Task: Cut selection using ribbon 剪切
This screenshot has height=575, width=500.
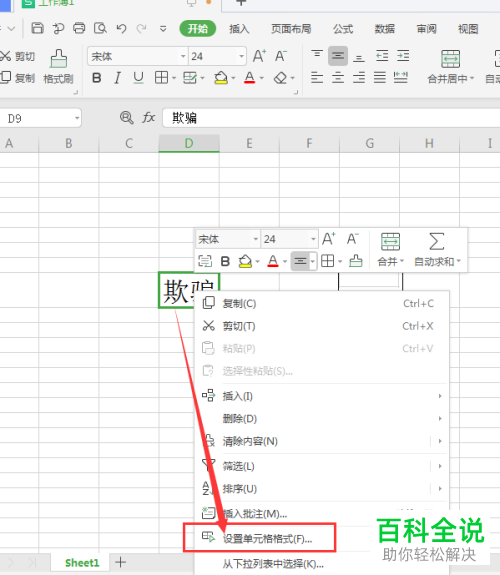Action: tap(18, 56)
